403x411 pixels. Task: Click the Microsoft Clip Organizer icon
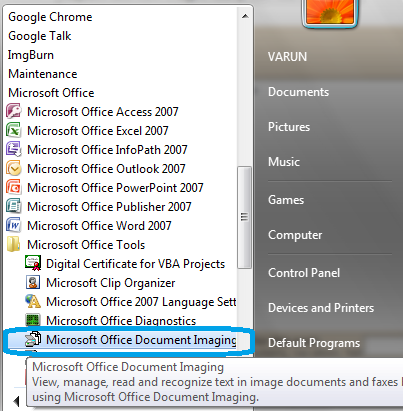[x=33, y=282]
